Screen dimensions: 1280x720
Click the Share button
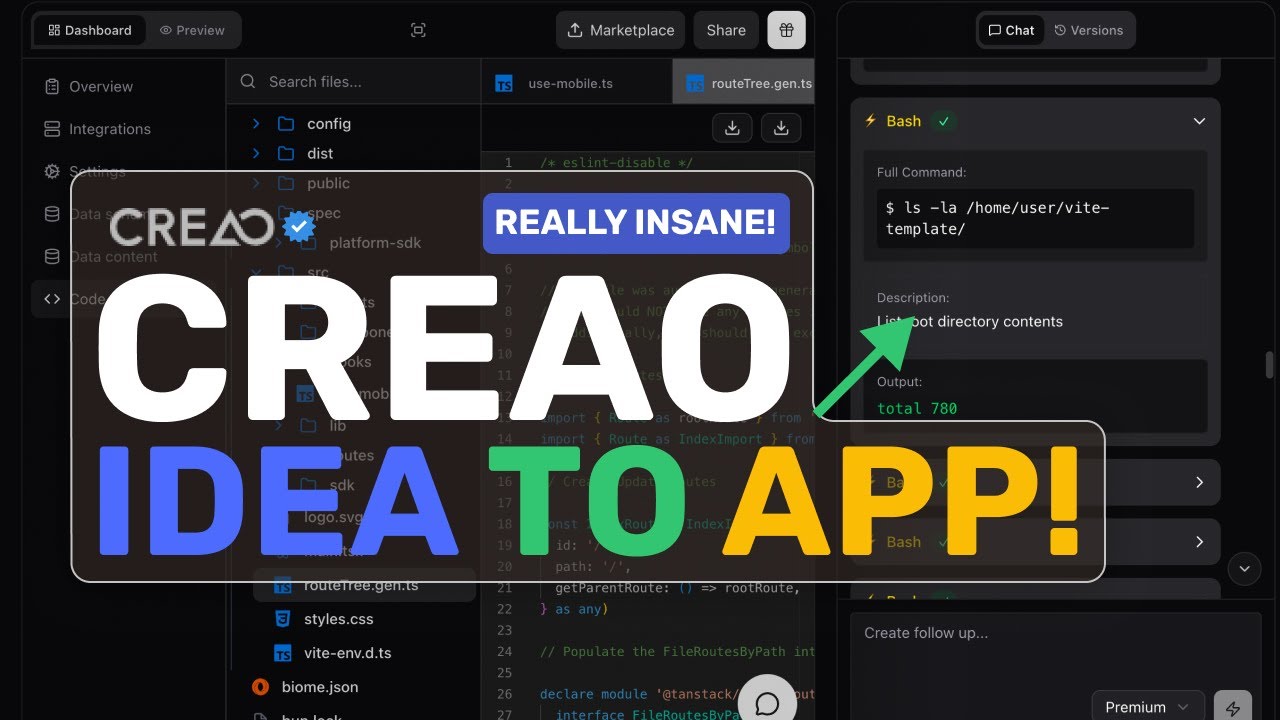[x=726, y=30]
